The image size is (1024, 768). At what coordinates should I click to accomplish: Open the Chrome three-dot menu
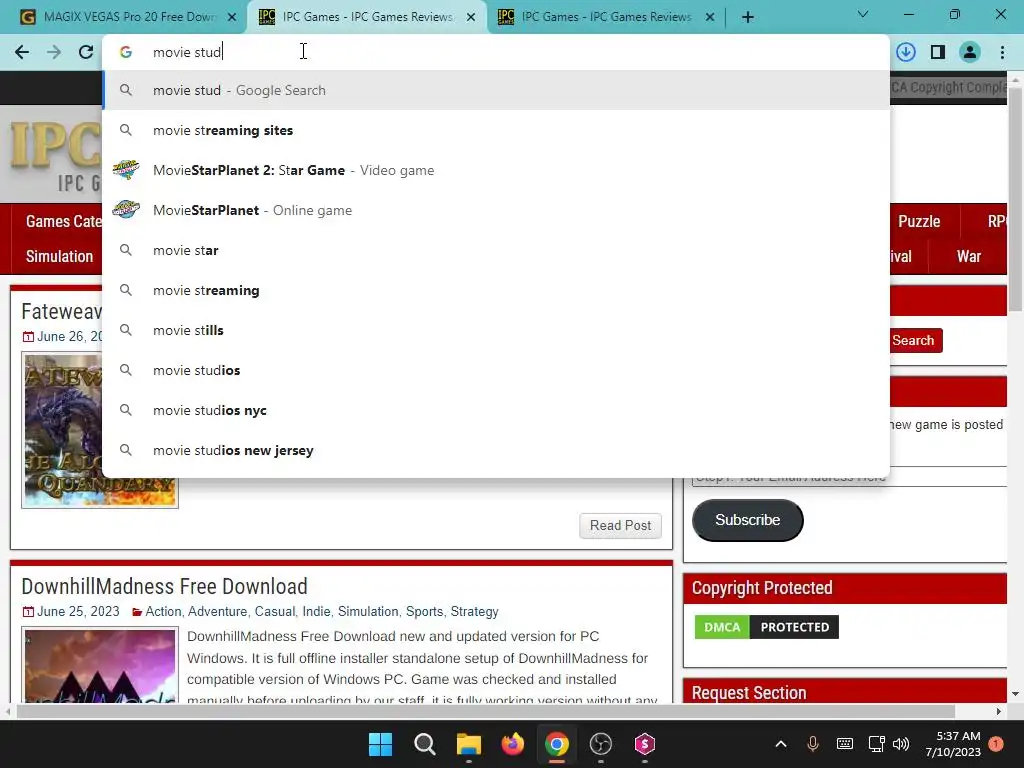[1002, 52]
